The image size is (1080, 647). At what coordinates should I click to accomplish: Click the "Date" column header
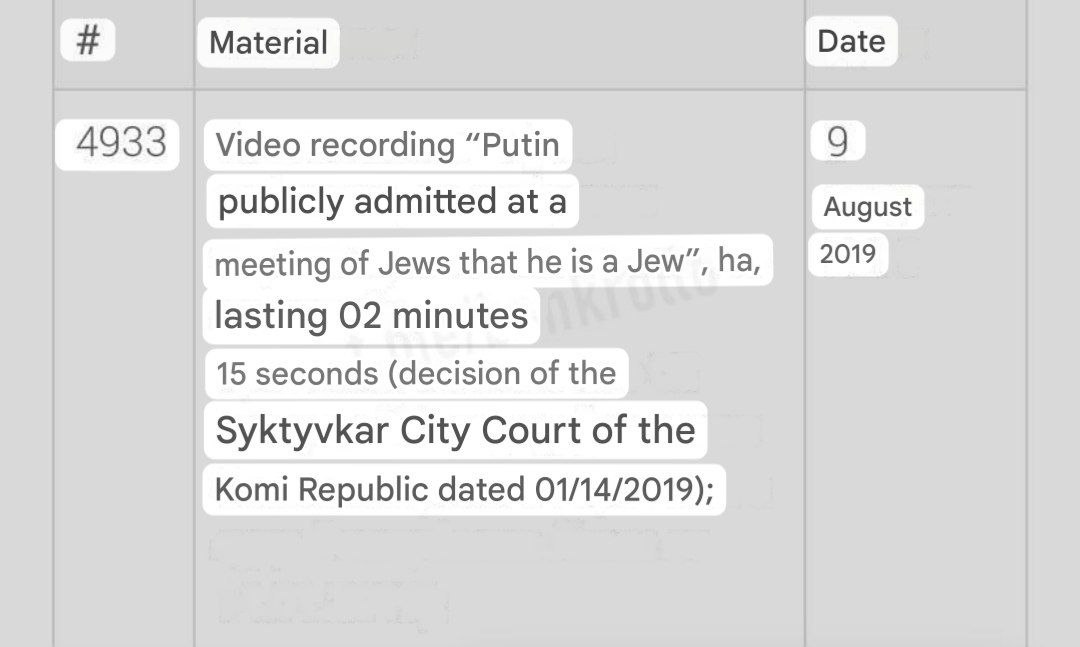point(851,41)
